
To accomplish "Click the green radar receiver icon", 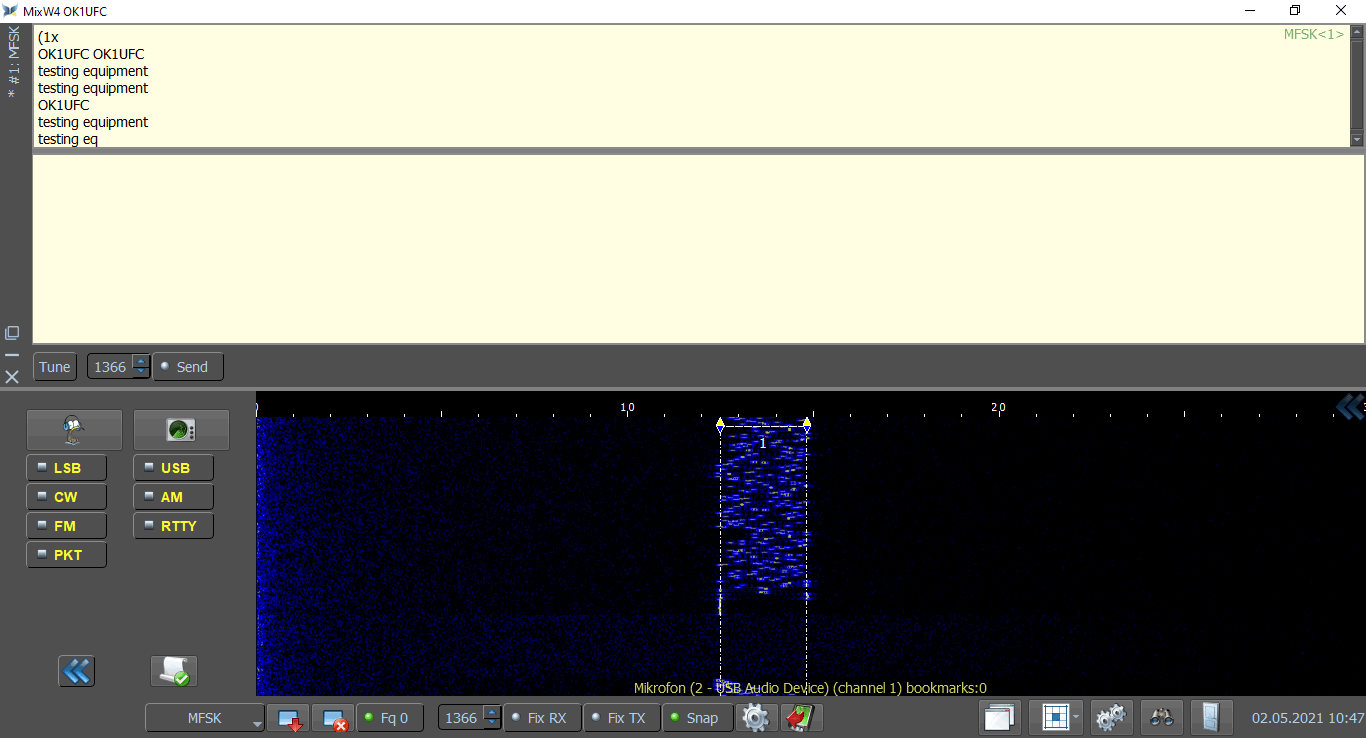I will 181,430.
